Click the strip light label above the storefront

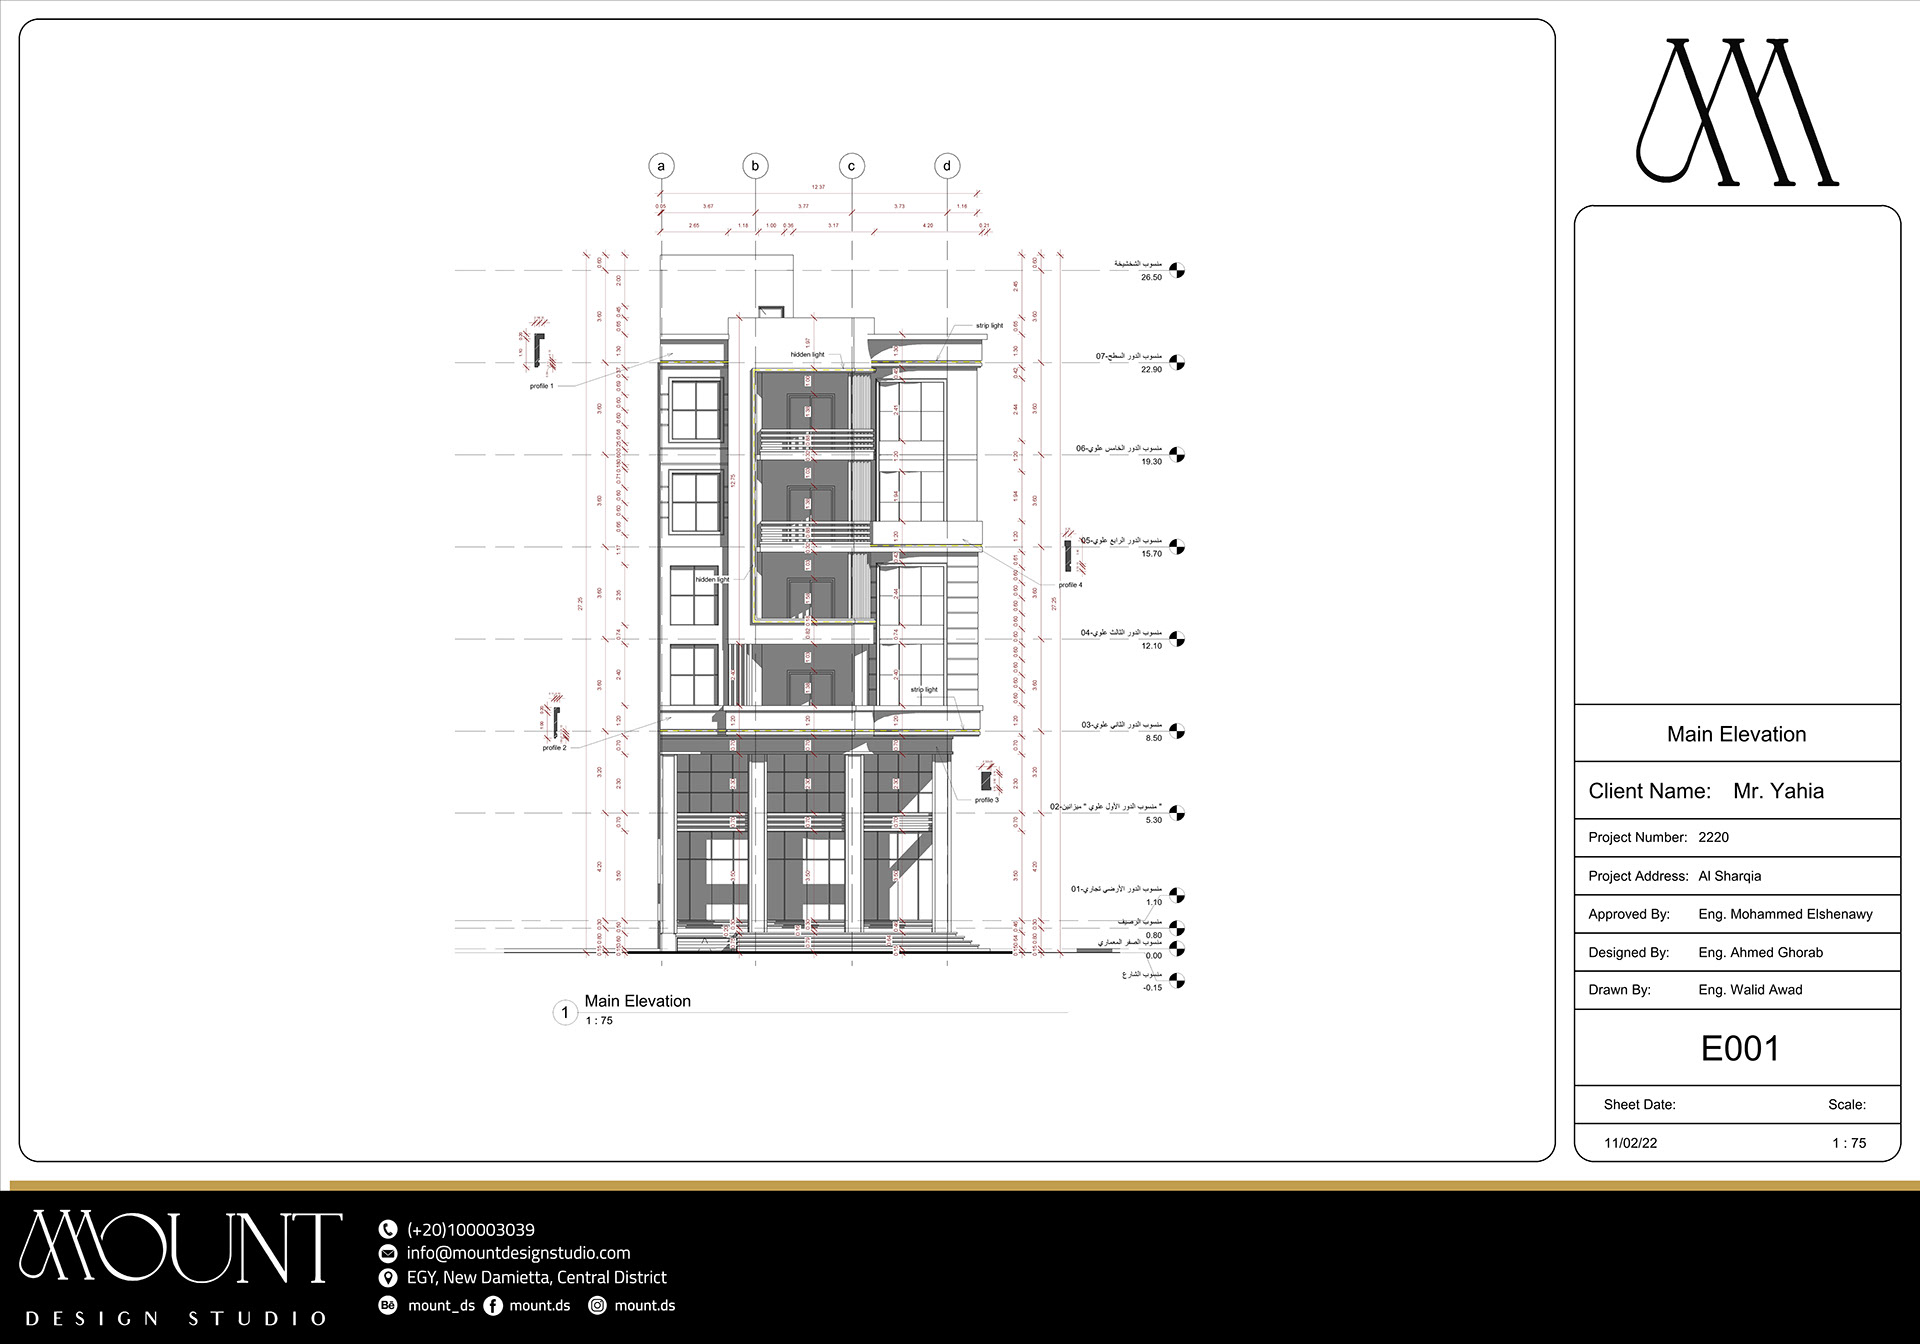pos(924,690)
